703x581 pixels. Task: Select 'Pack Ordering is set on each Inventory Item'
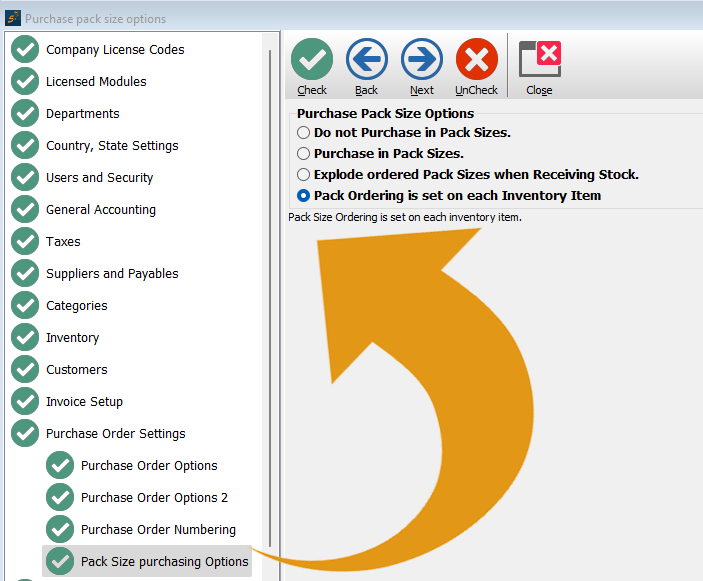pyautogui.click(x=304, y=196)
